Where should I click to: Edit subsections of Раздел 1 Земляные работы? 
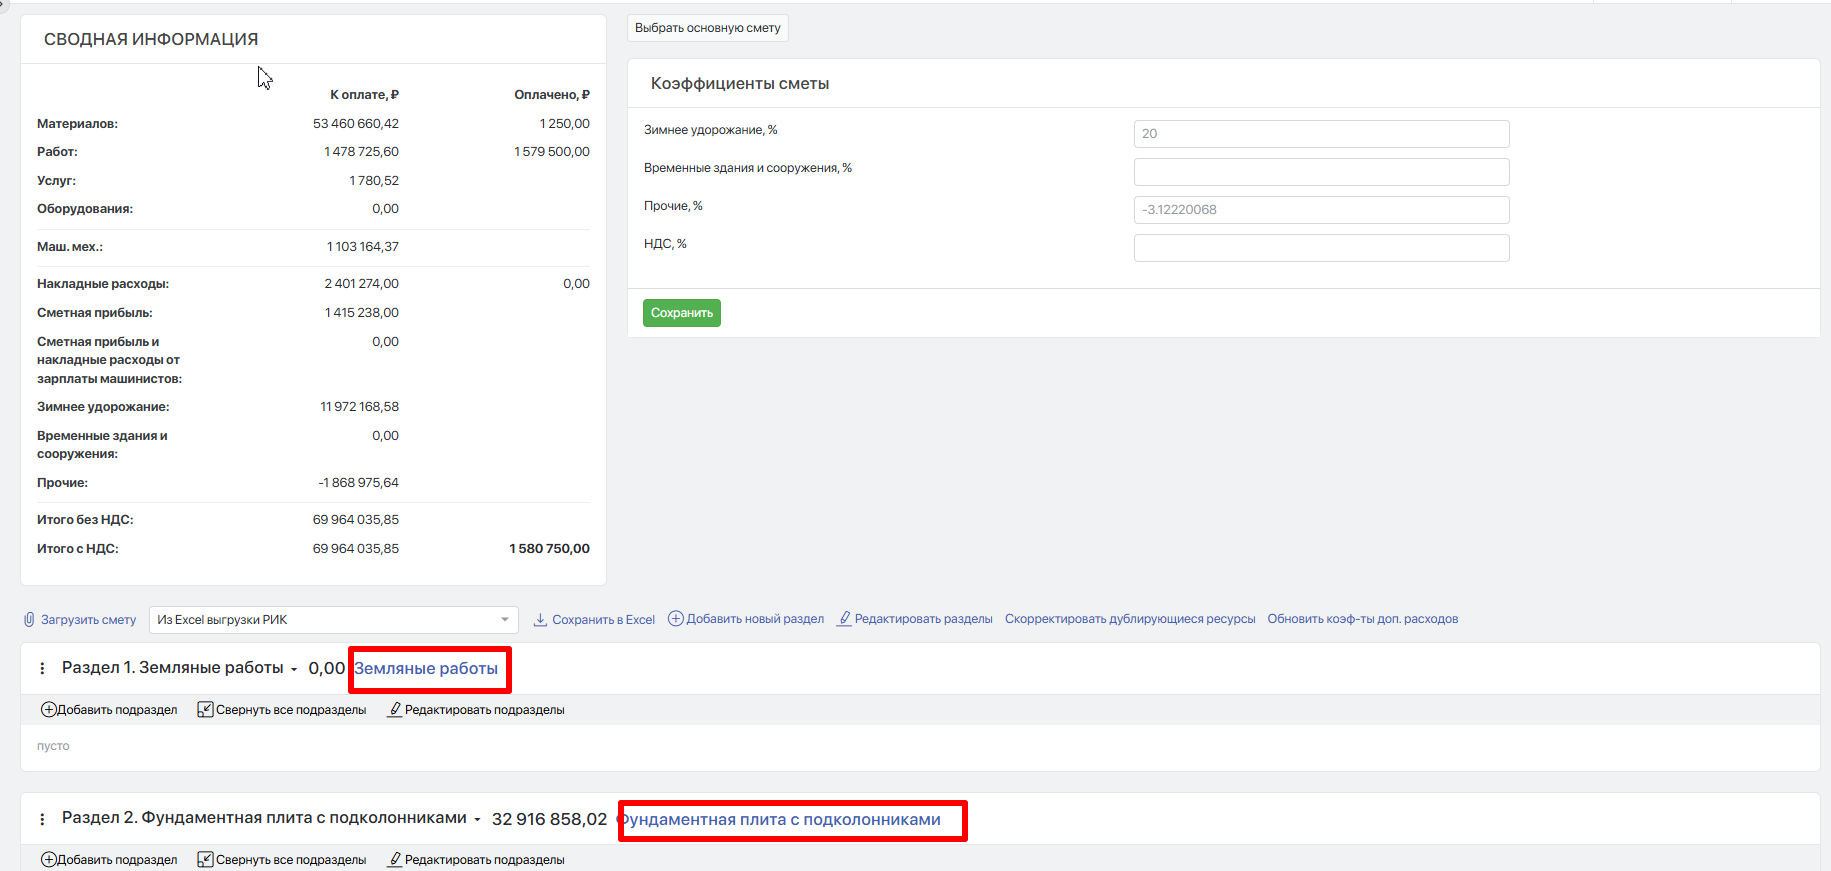click(x=476, y=710)
